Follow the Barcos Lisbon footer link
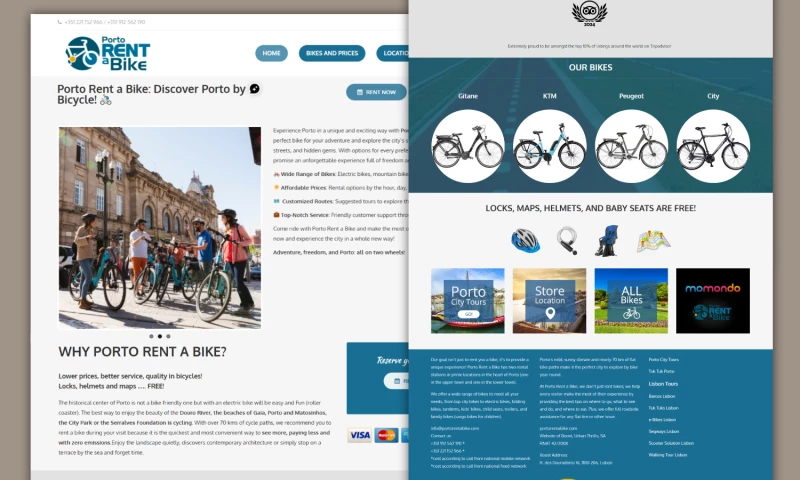800x480 pixels. (x=662, y=396)
